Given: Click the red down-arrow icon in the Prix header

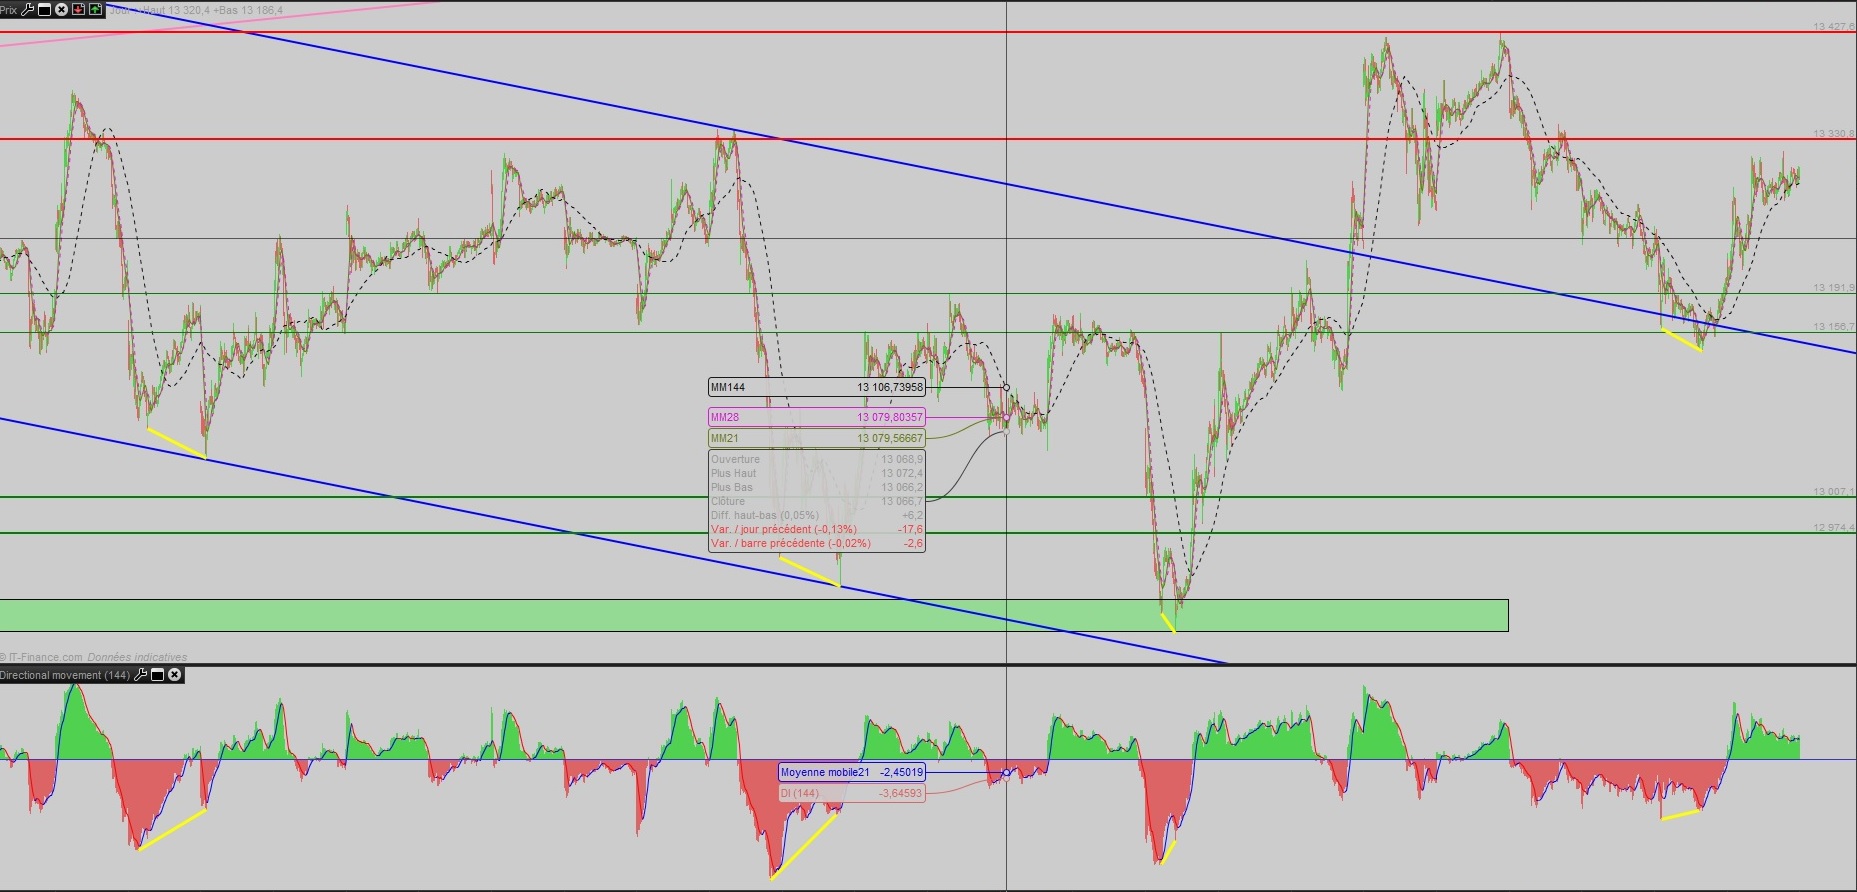Looking at the screenshot, I should click(78, 9).
